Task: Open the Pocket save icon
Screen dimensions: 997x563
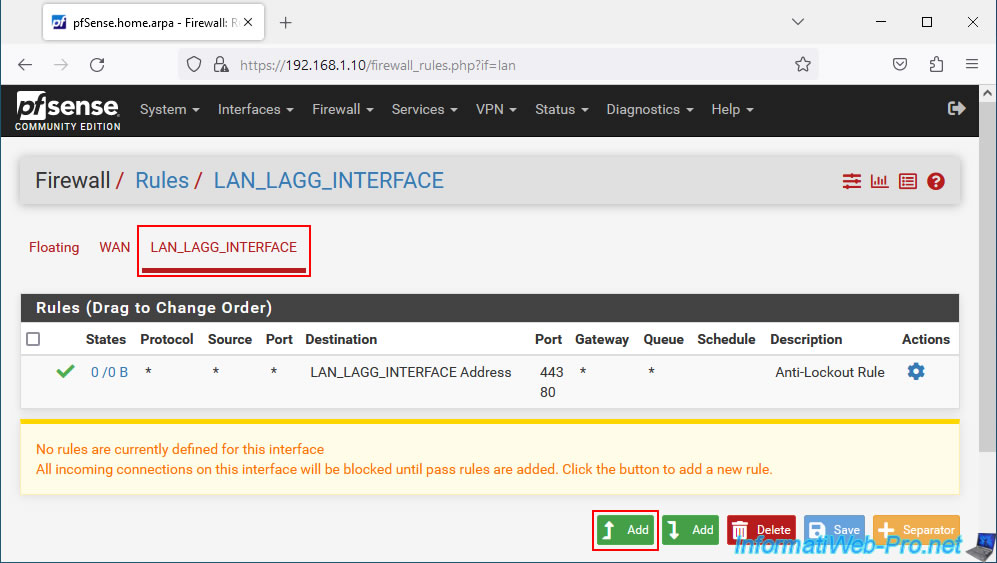Action: pos(900,64)
